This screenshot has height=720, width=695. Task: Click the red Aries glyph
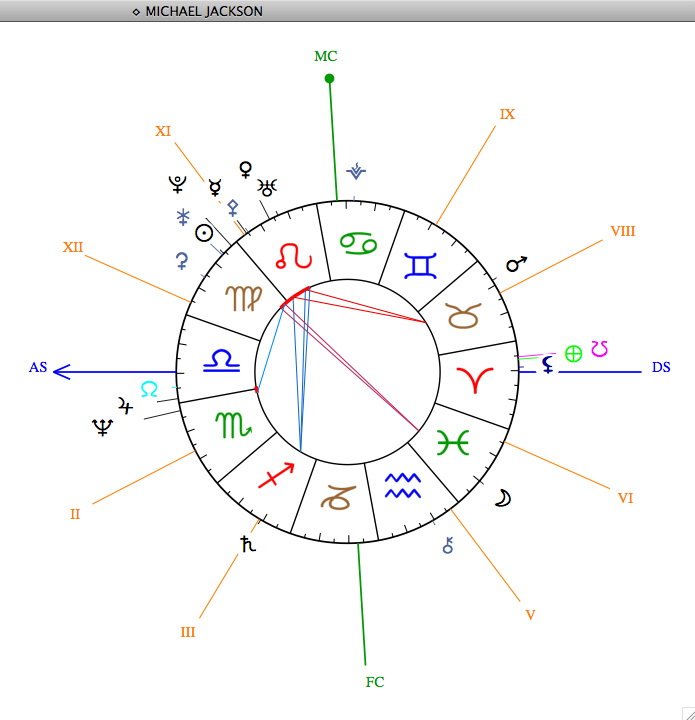475,380
